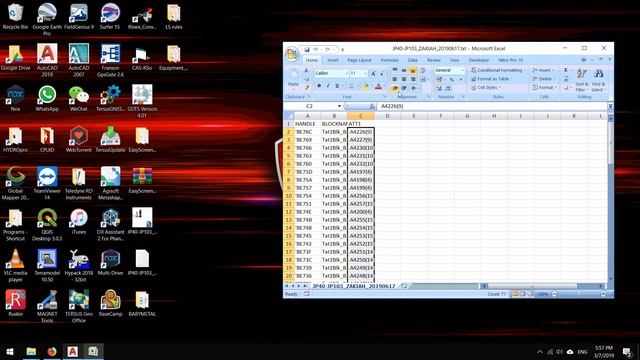Image resolution: width=640 pixels, height=360 pixels.
Task: Open the Font name Calibri dropdown
Action: click(347, 73)
